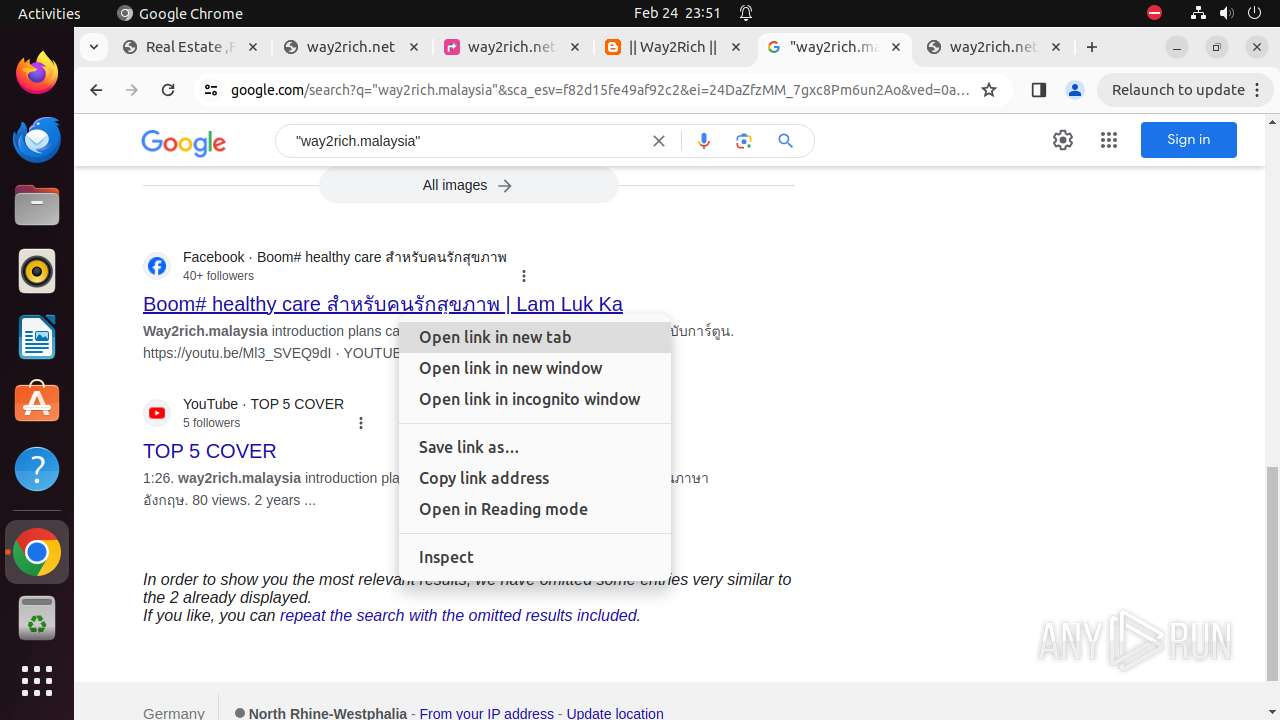Image resolution: width=1280 pixels, height=720 pixels.
Task: Open the Trash dock icon
Action: [x=37, y=618]
